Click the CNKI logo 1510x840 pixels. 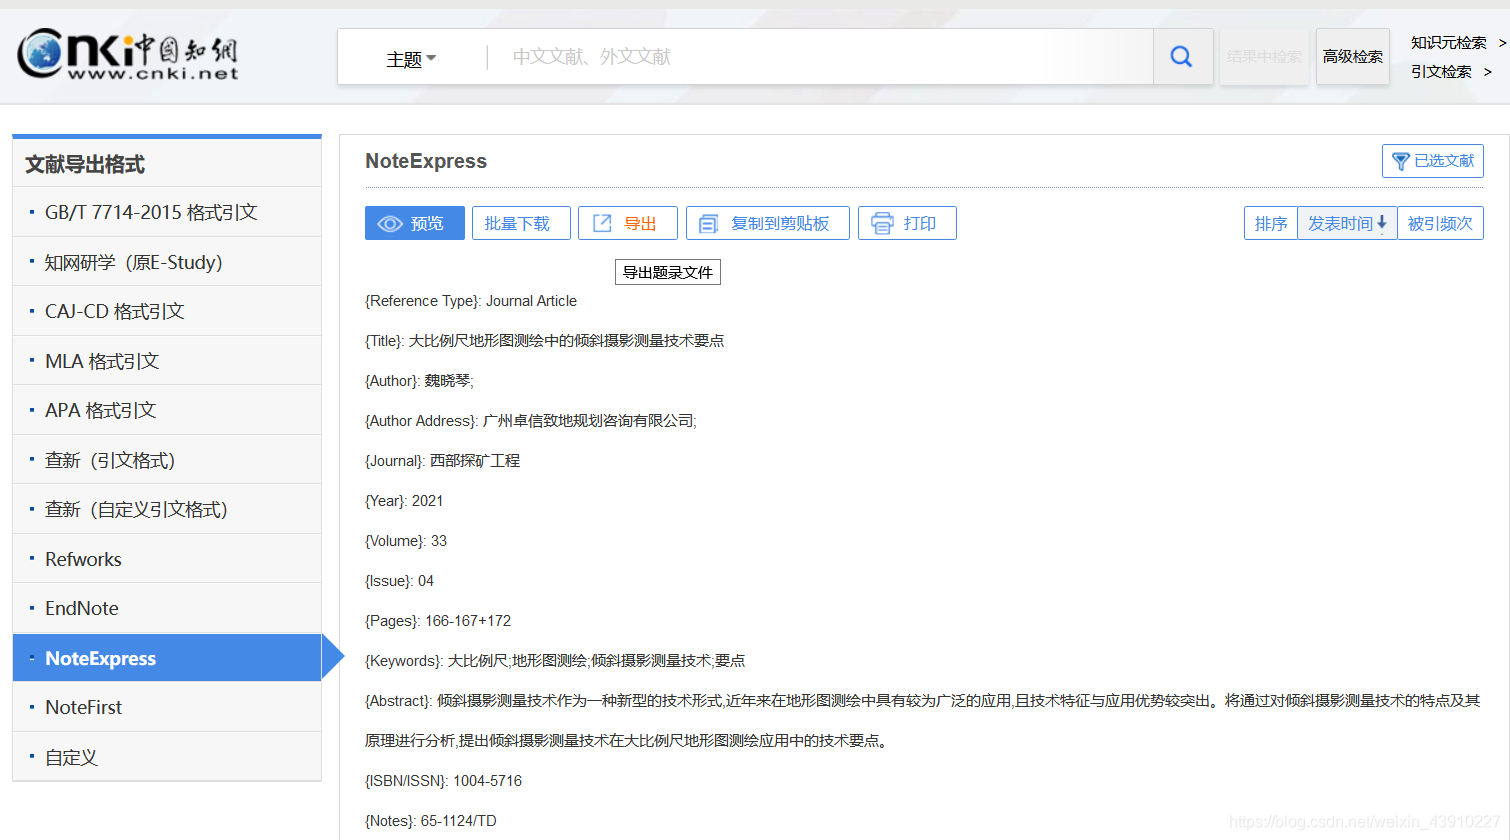pos(128,55)
